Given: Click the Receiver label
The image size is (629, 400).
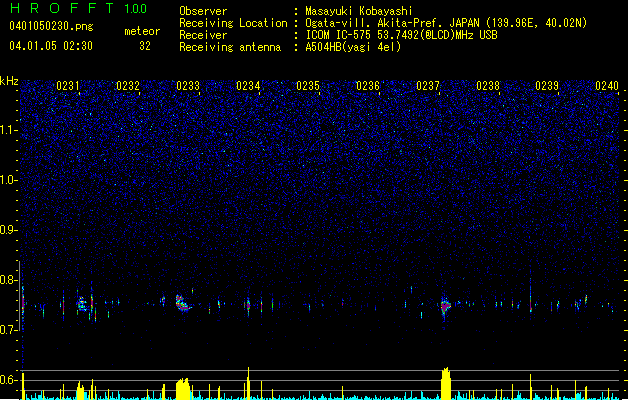Looking at the screenshot, I should [x=203, y=35].
